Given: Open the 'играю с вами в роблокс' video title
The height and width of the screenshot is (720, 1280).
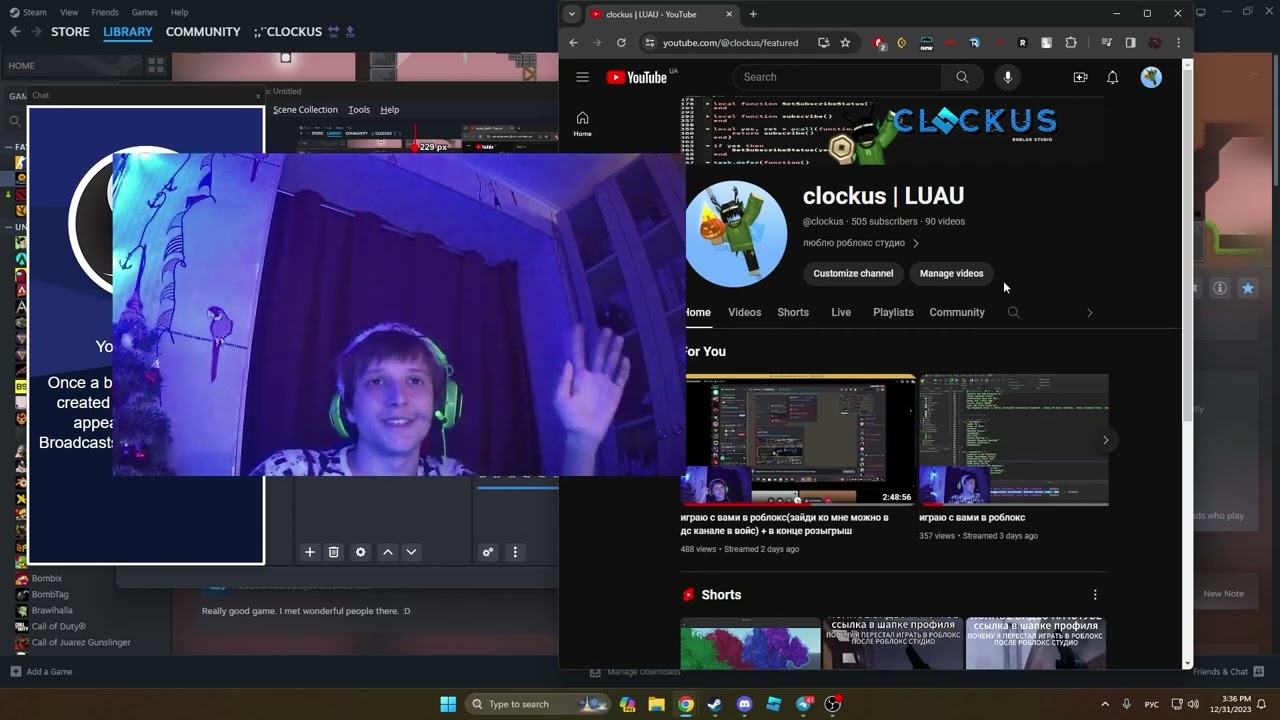Looking at the screenshot, I should tap(972, 518).
